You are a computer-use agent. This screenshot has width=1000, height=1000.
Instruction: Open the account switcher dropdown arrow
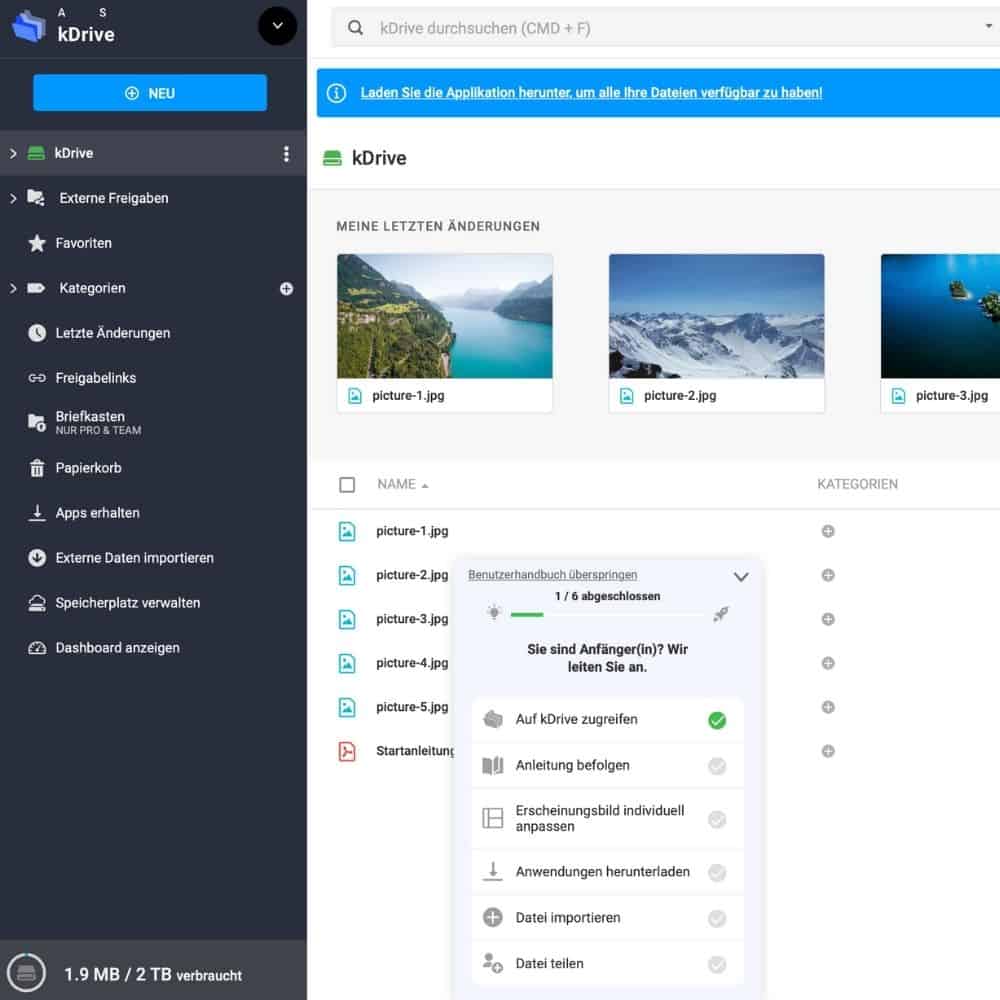tap(277, 26)
